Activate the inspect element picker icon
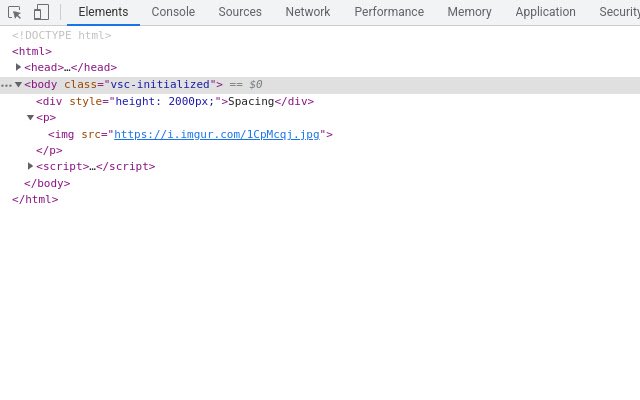 tap(15, 13)
